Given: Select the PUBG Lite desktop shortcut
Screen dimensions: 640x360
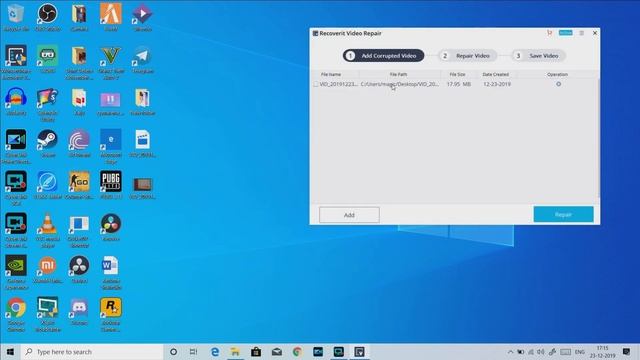Looking at the screenshot, I should [111, 186].
